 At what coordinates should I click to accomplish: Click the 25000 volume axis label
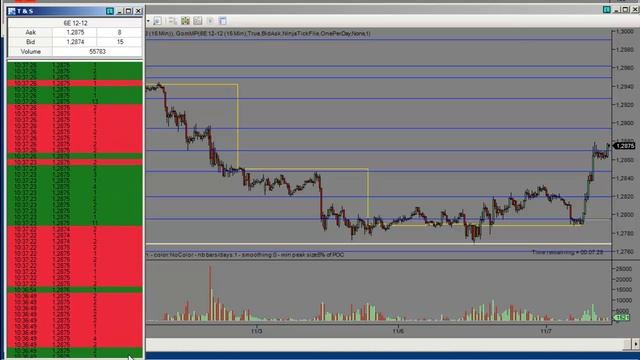click(x=624, y=269)
